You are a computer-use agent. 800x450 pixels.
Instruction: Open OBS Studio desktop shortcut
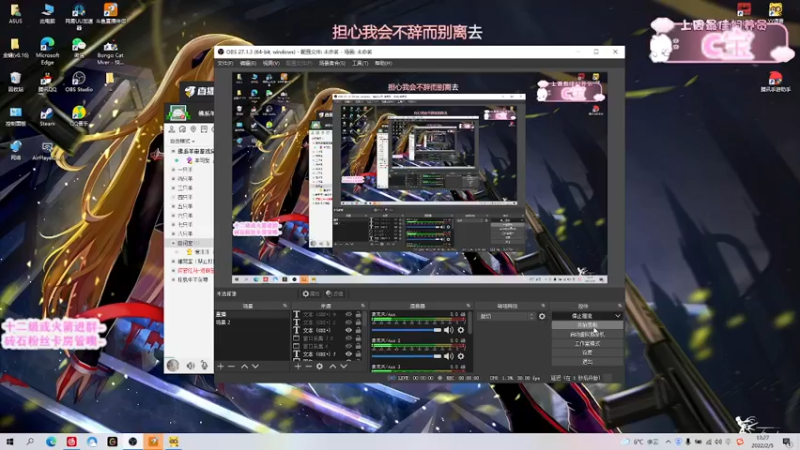[x=79, y=81]
